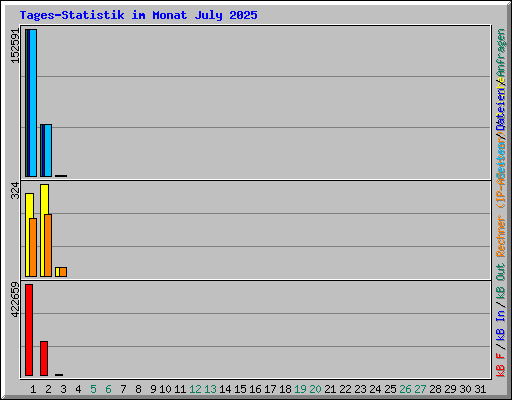Click day label 15 on x-axis
The height and width of the screenshot is (400, 512).
tap(240, 389)
